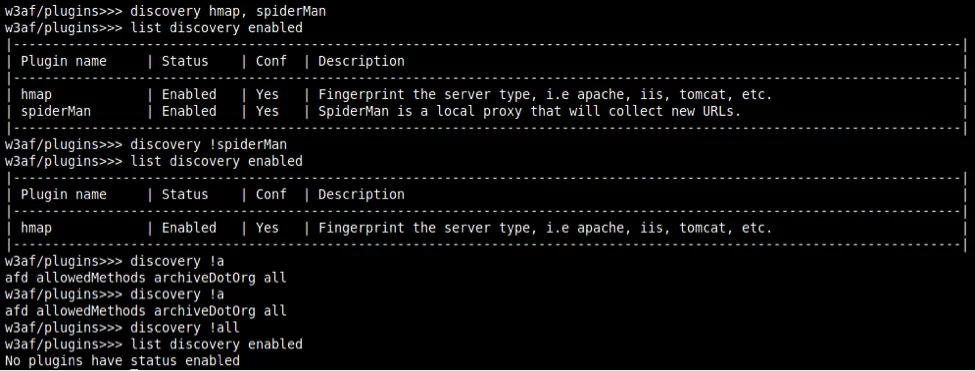Click the 'No plugins have status enabled' message

coord(122,361)
